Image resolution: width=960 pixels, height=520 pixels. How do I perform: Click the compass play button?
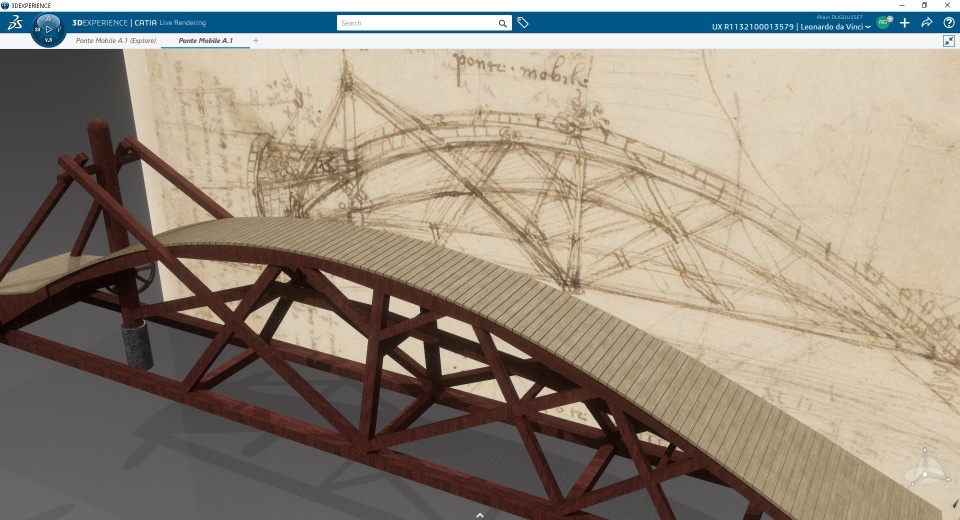pos(49,29)
